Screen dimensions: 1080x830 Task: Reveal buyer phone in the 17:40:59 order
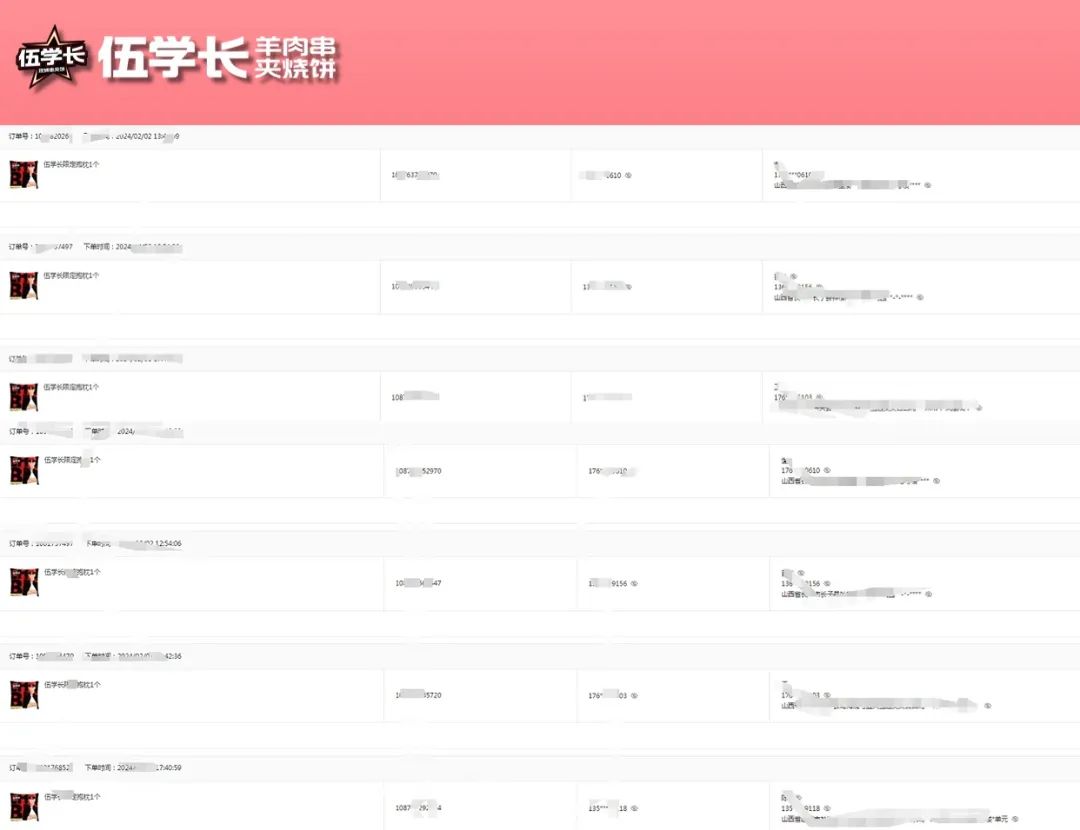pos(634,808)
